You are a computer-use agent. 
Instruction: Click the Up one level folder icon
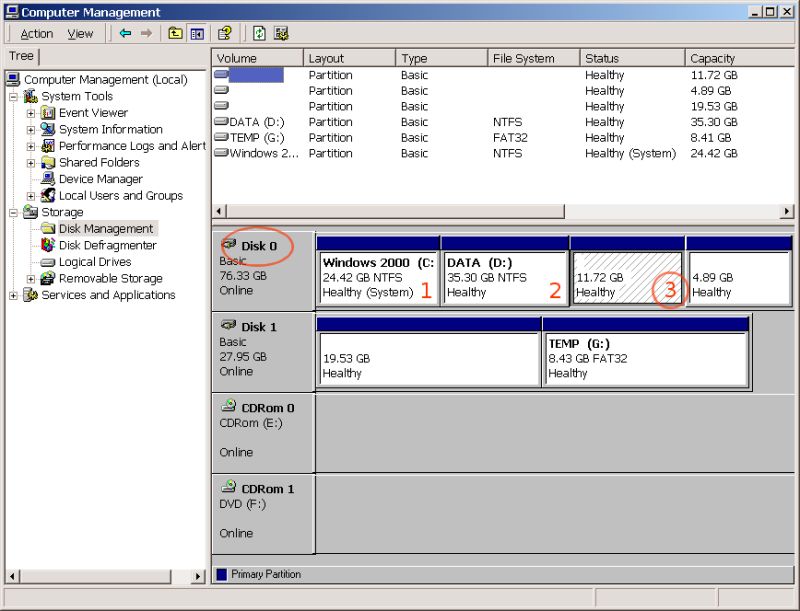coord(172,33)
